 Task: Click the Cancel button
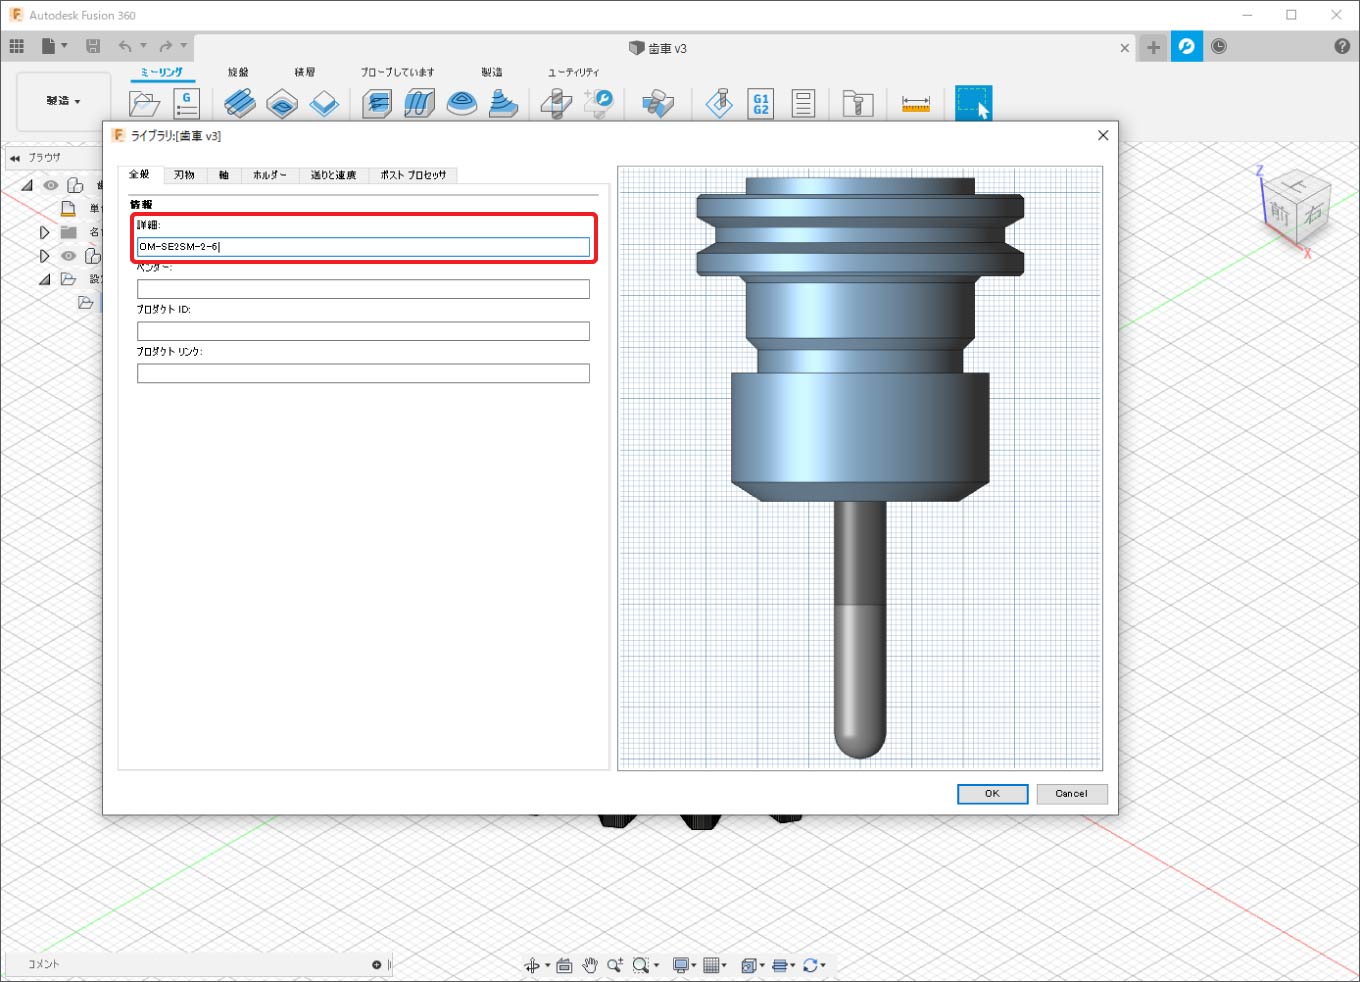1071,794
